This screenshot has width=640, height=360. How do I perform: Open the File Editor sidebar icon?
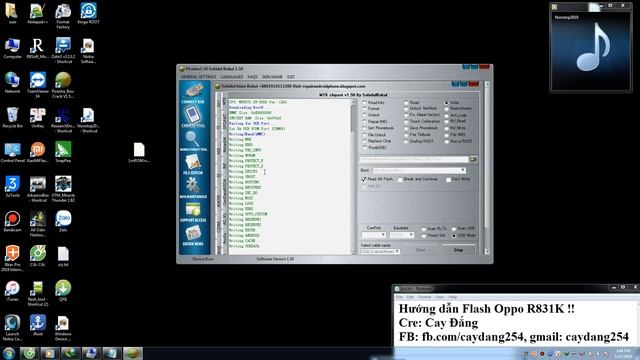193,165
